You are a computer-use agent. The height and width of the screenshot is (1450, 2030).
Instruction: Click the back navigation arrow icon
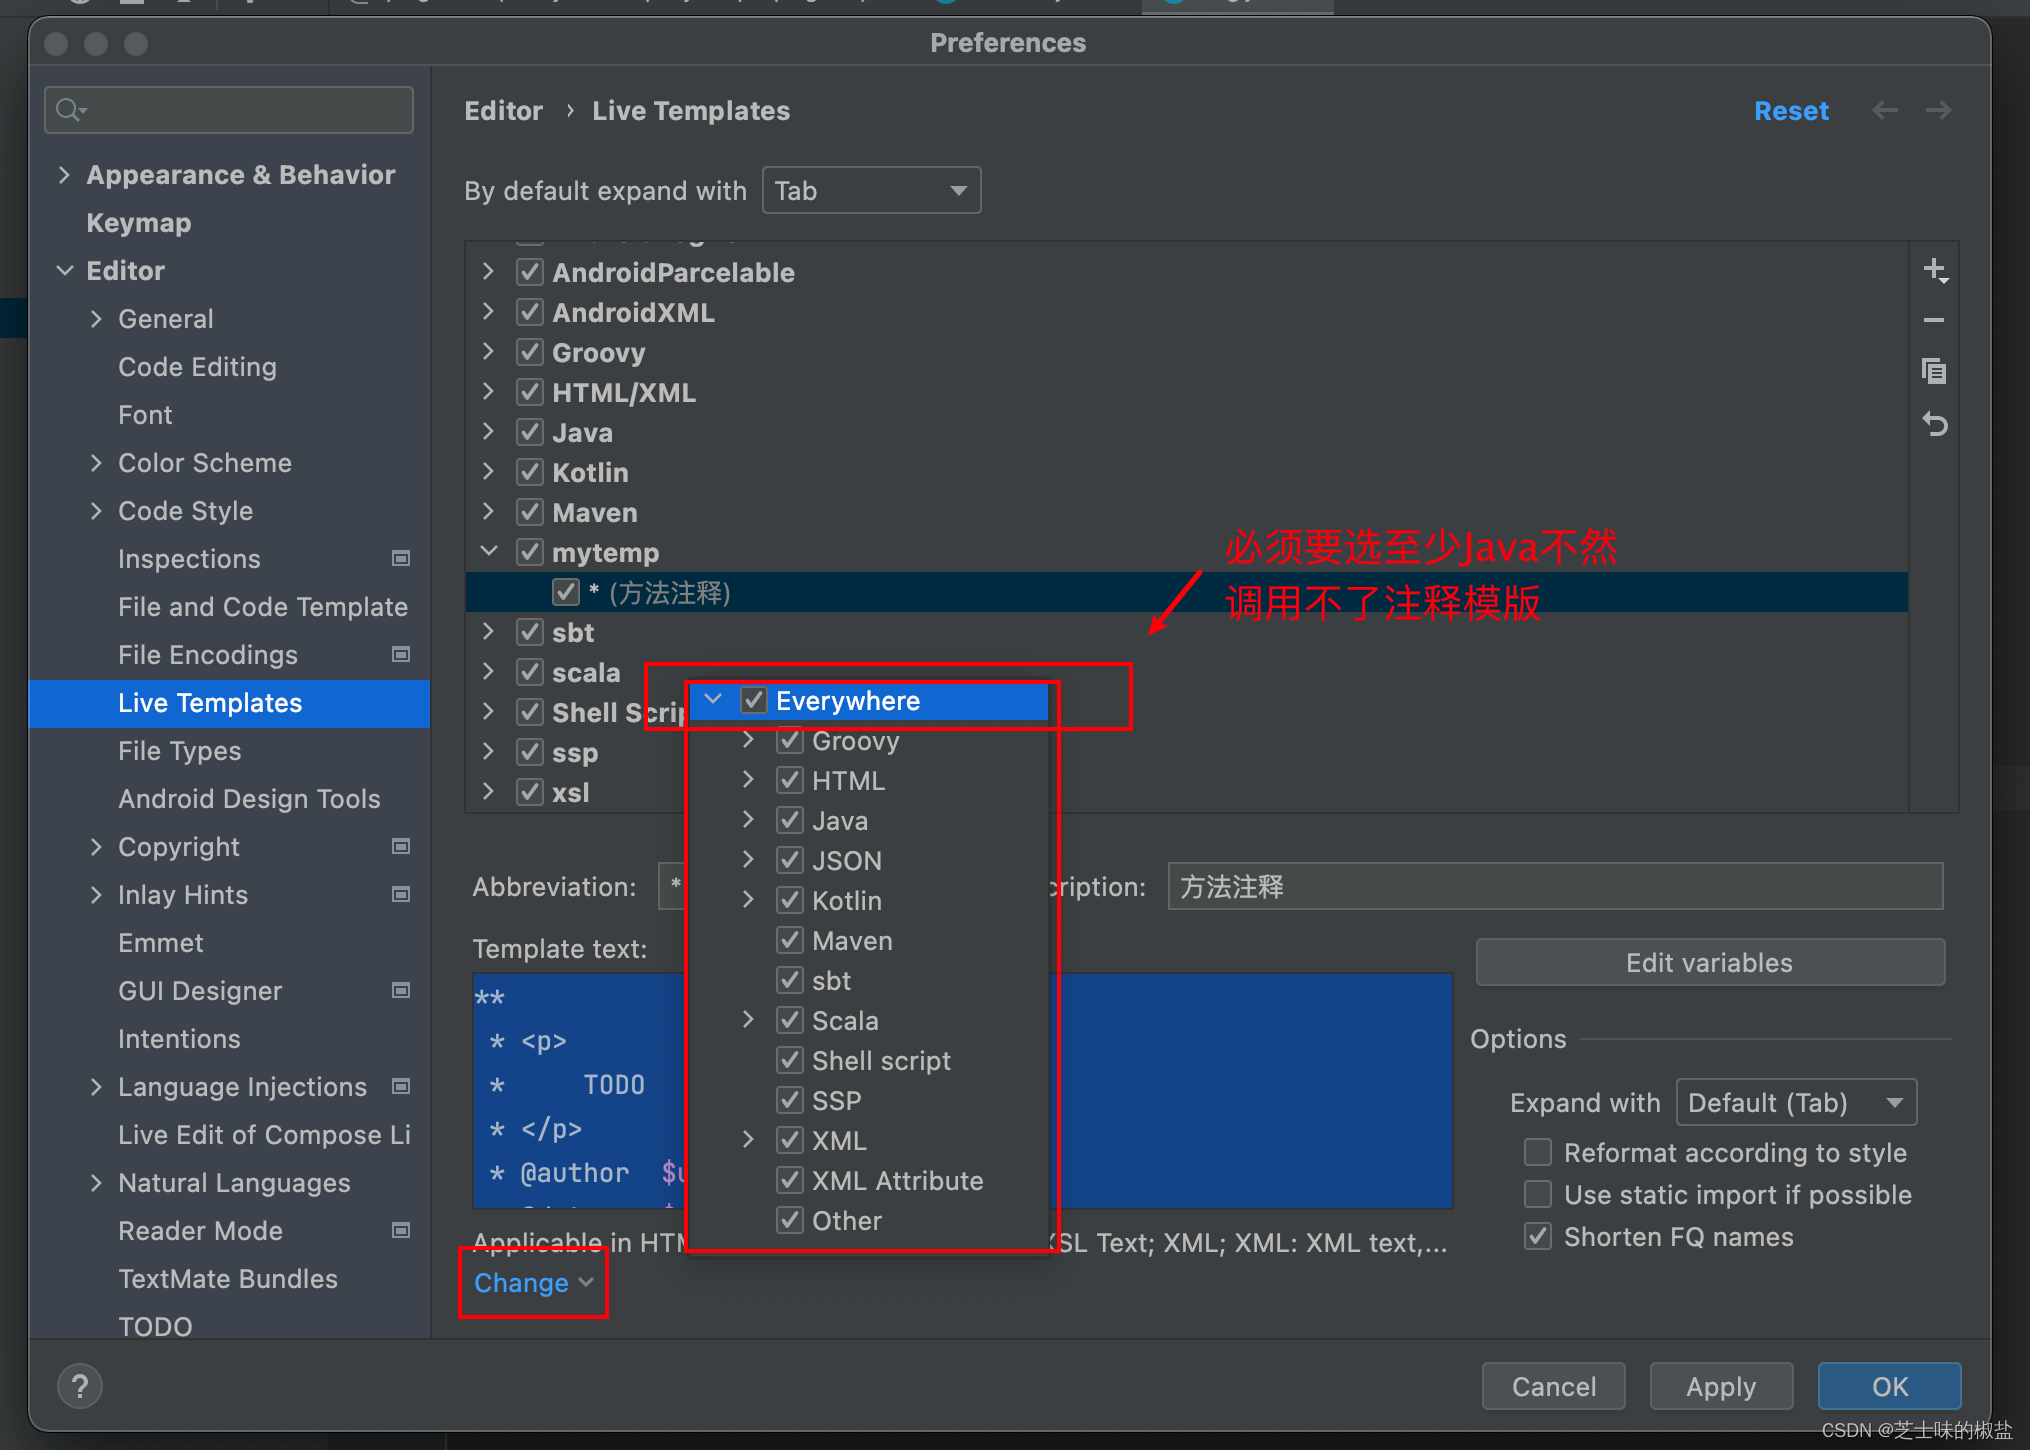point(1884,110)
